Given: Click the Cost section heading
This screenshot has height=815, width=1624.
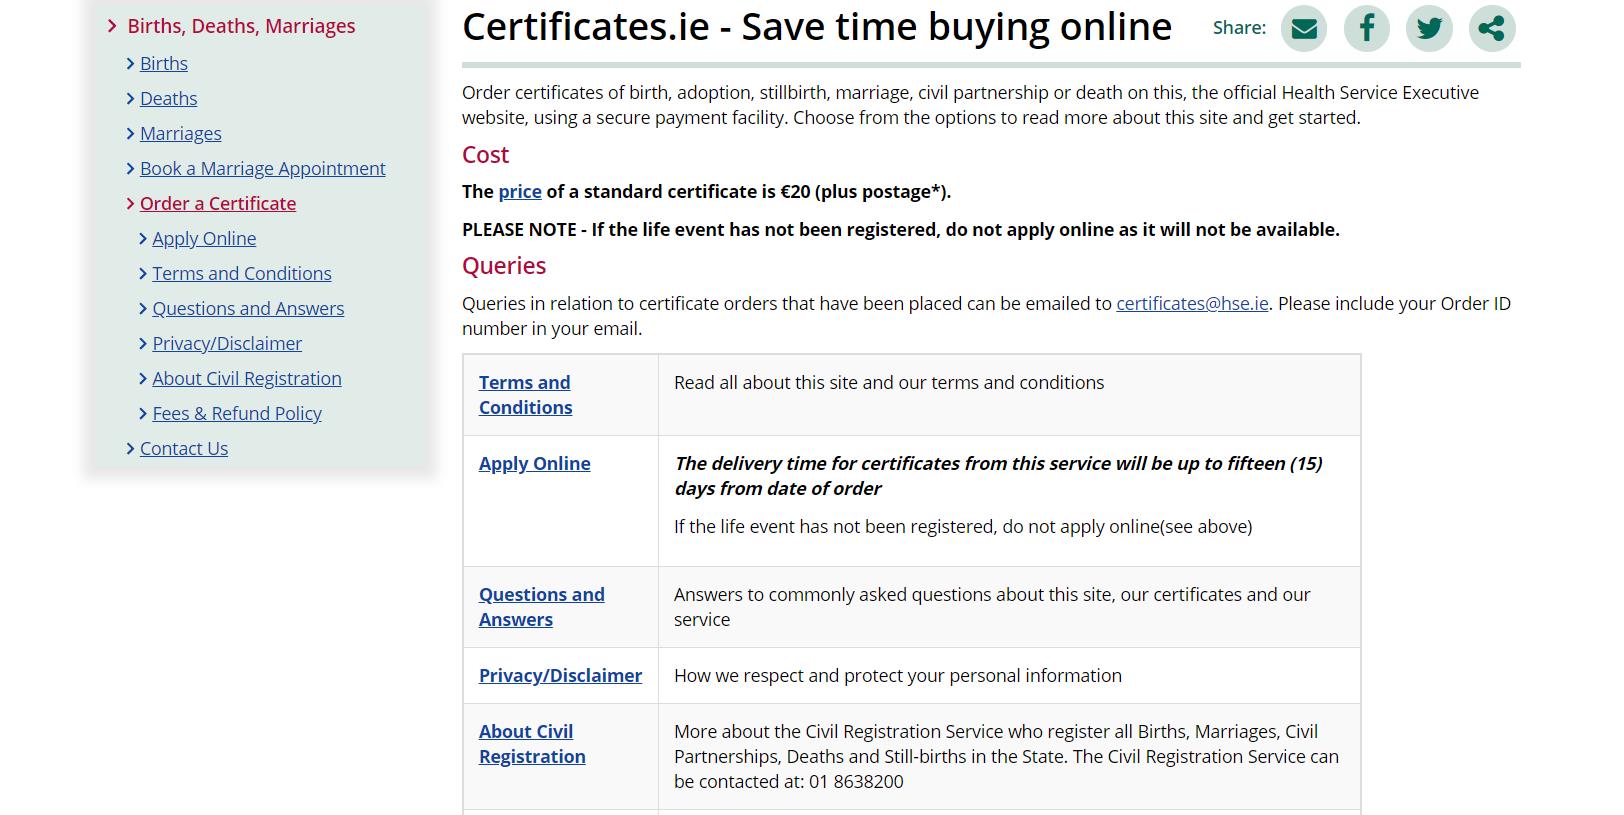Looking at the screenshot, I should (485, 154).
